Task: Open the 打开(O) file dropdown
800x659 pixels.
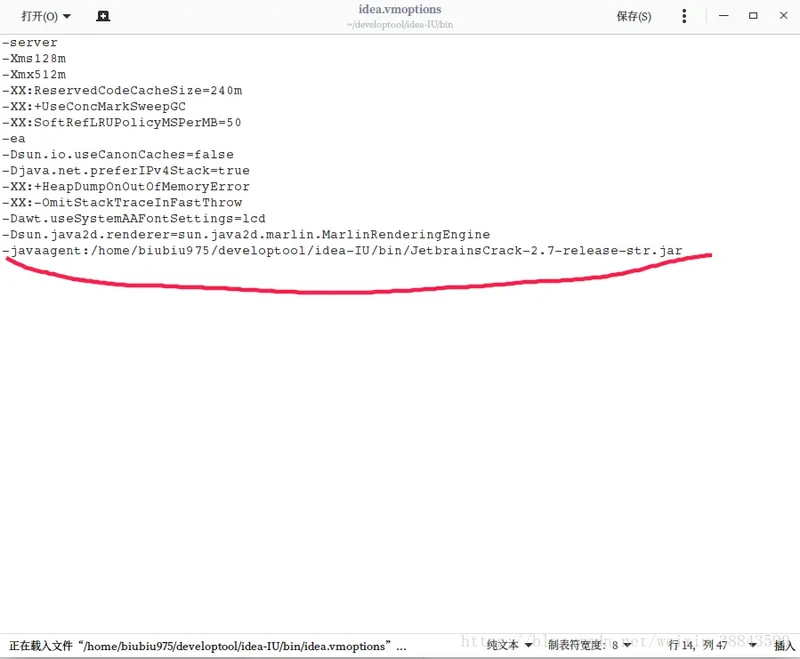Action: 46,17
